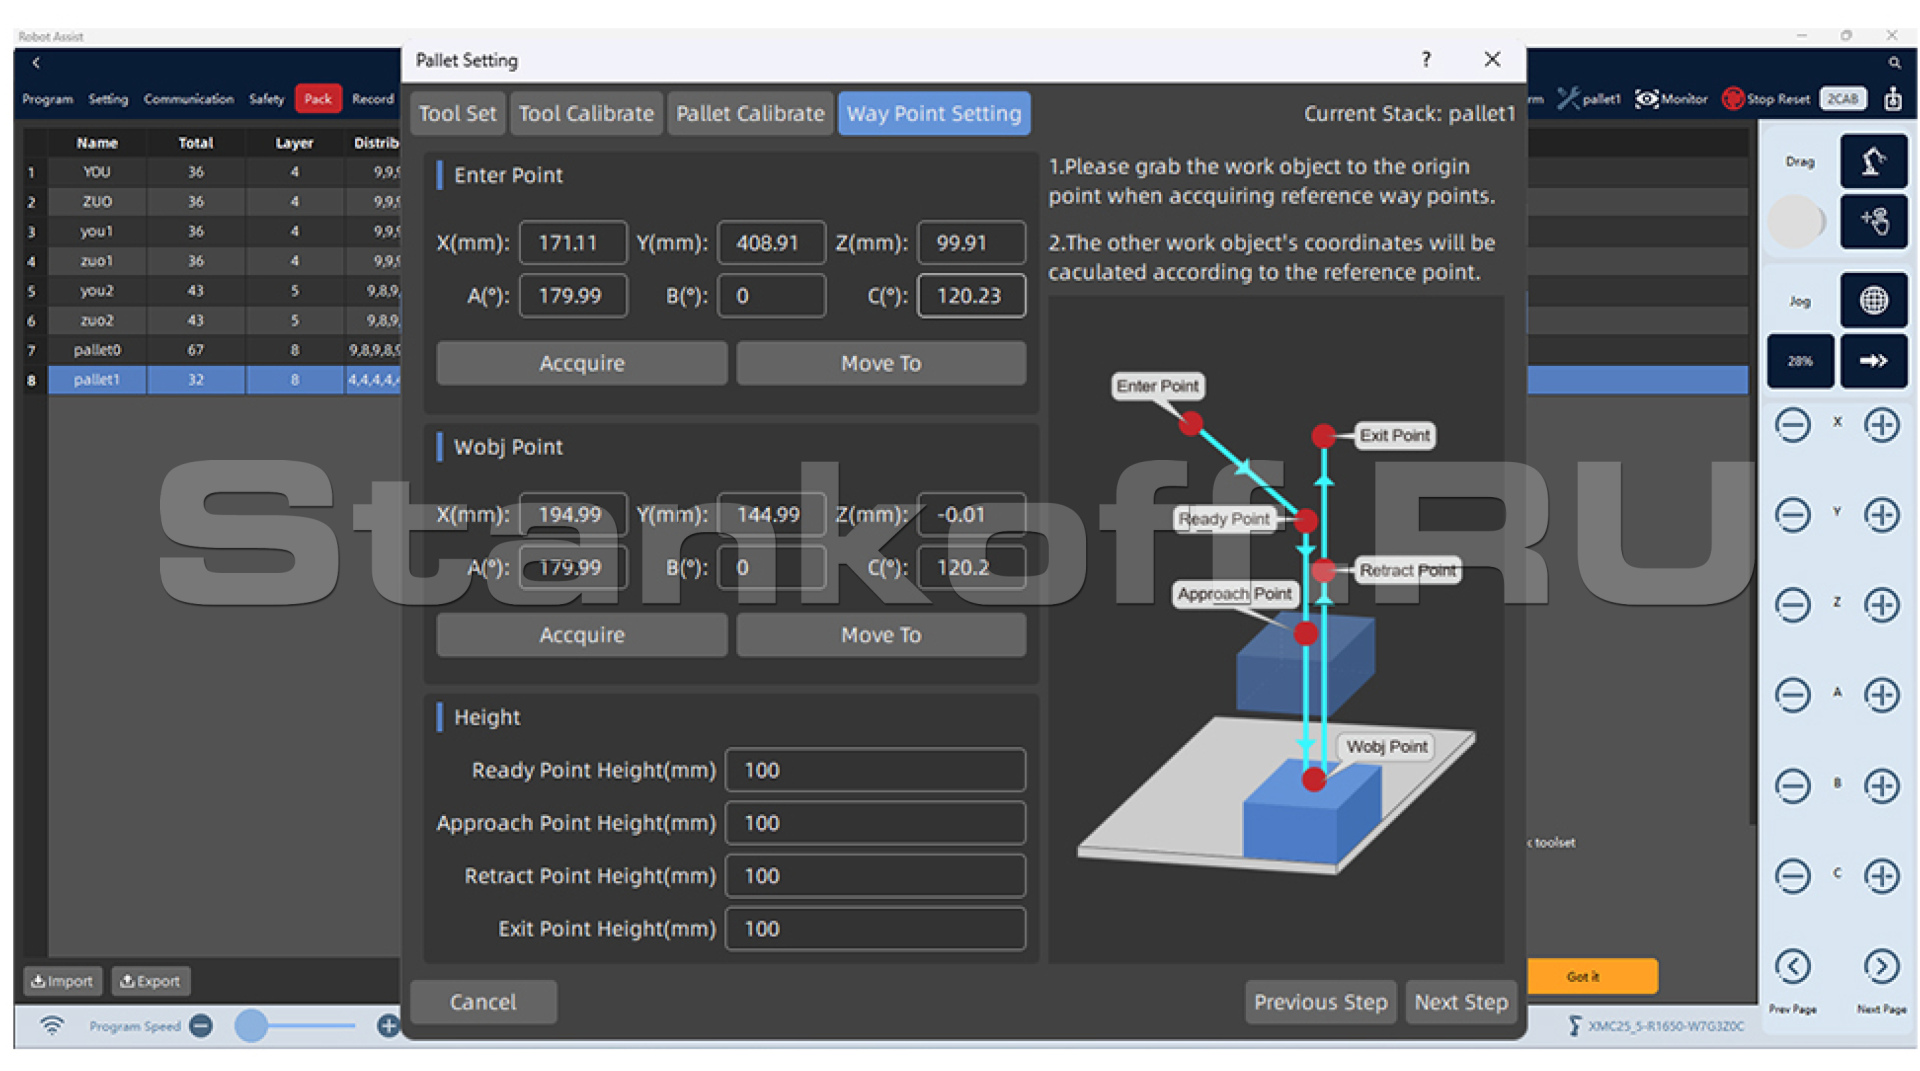Click the search magnifier icon
Screen dimensions: 1920x1071
[x=1894, y=63]
